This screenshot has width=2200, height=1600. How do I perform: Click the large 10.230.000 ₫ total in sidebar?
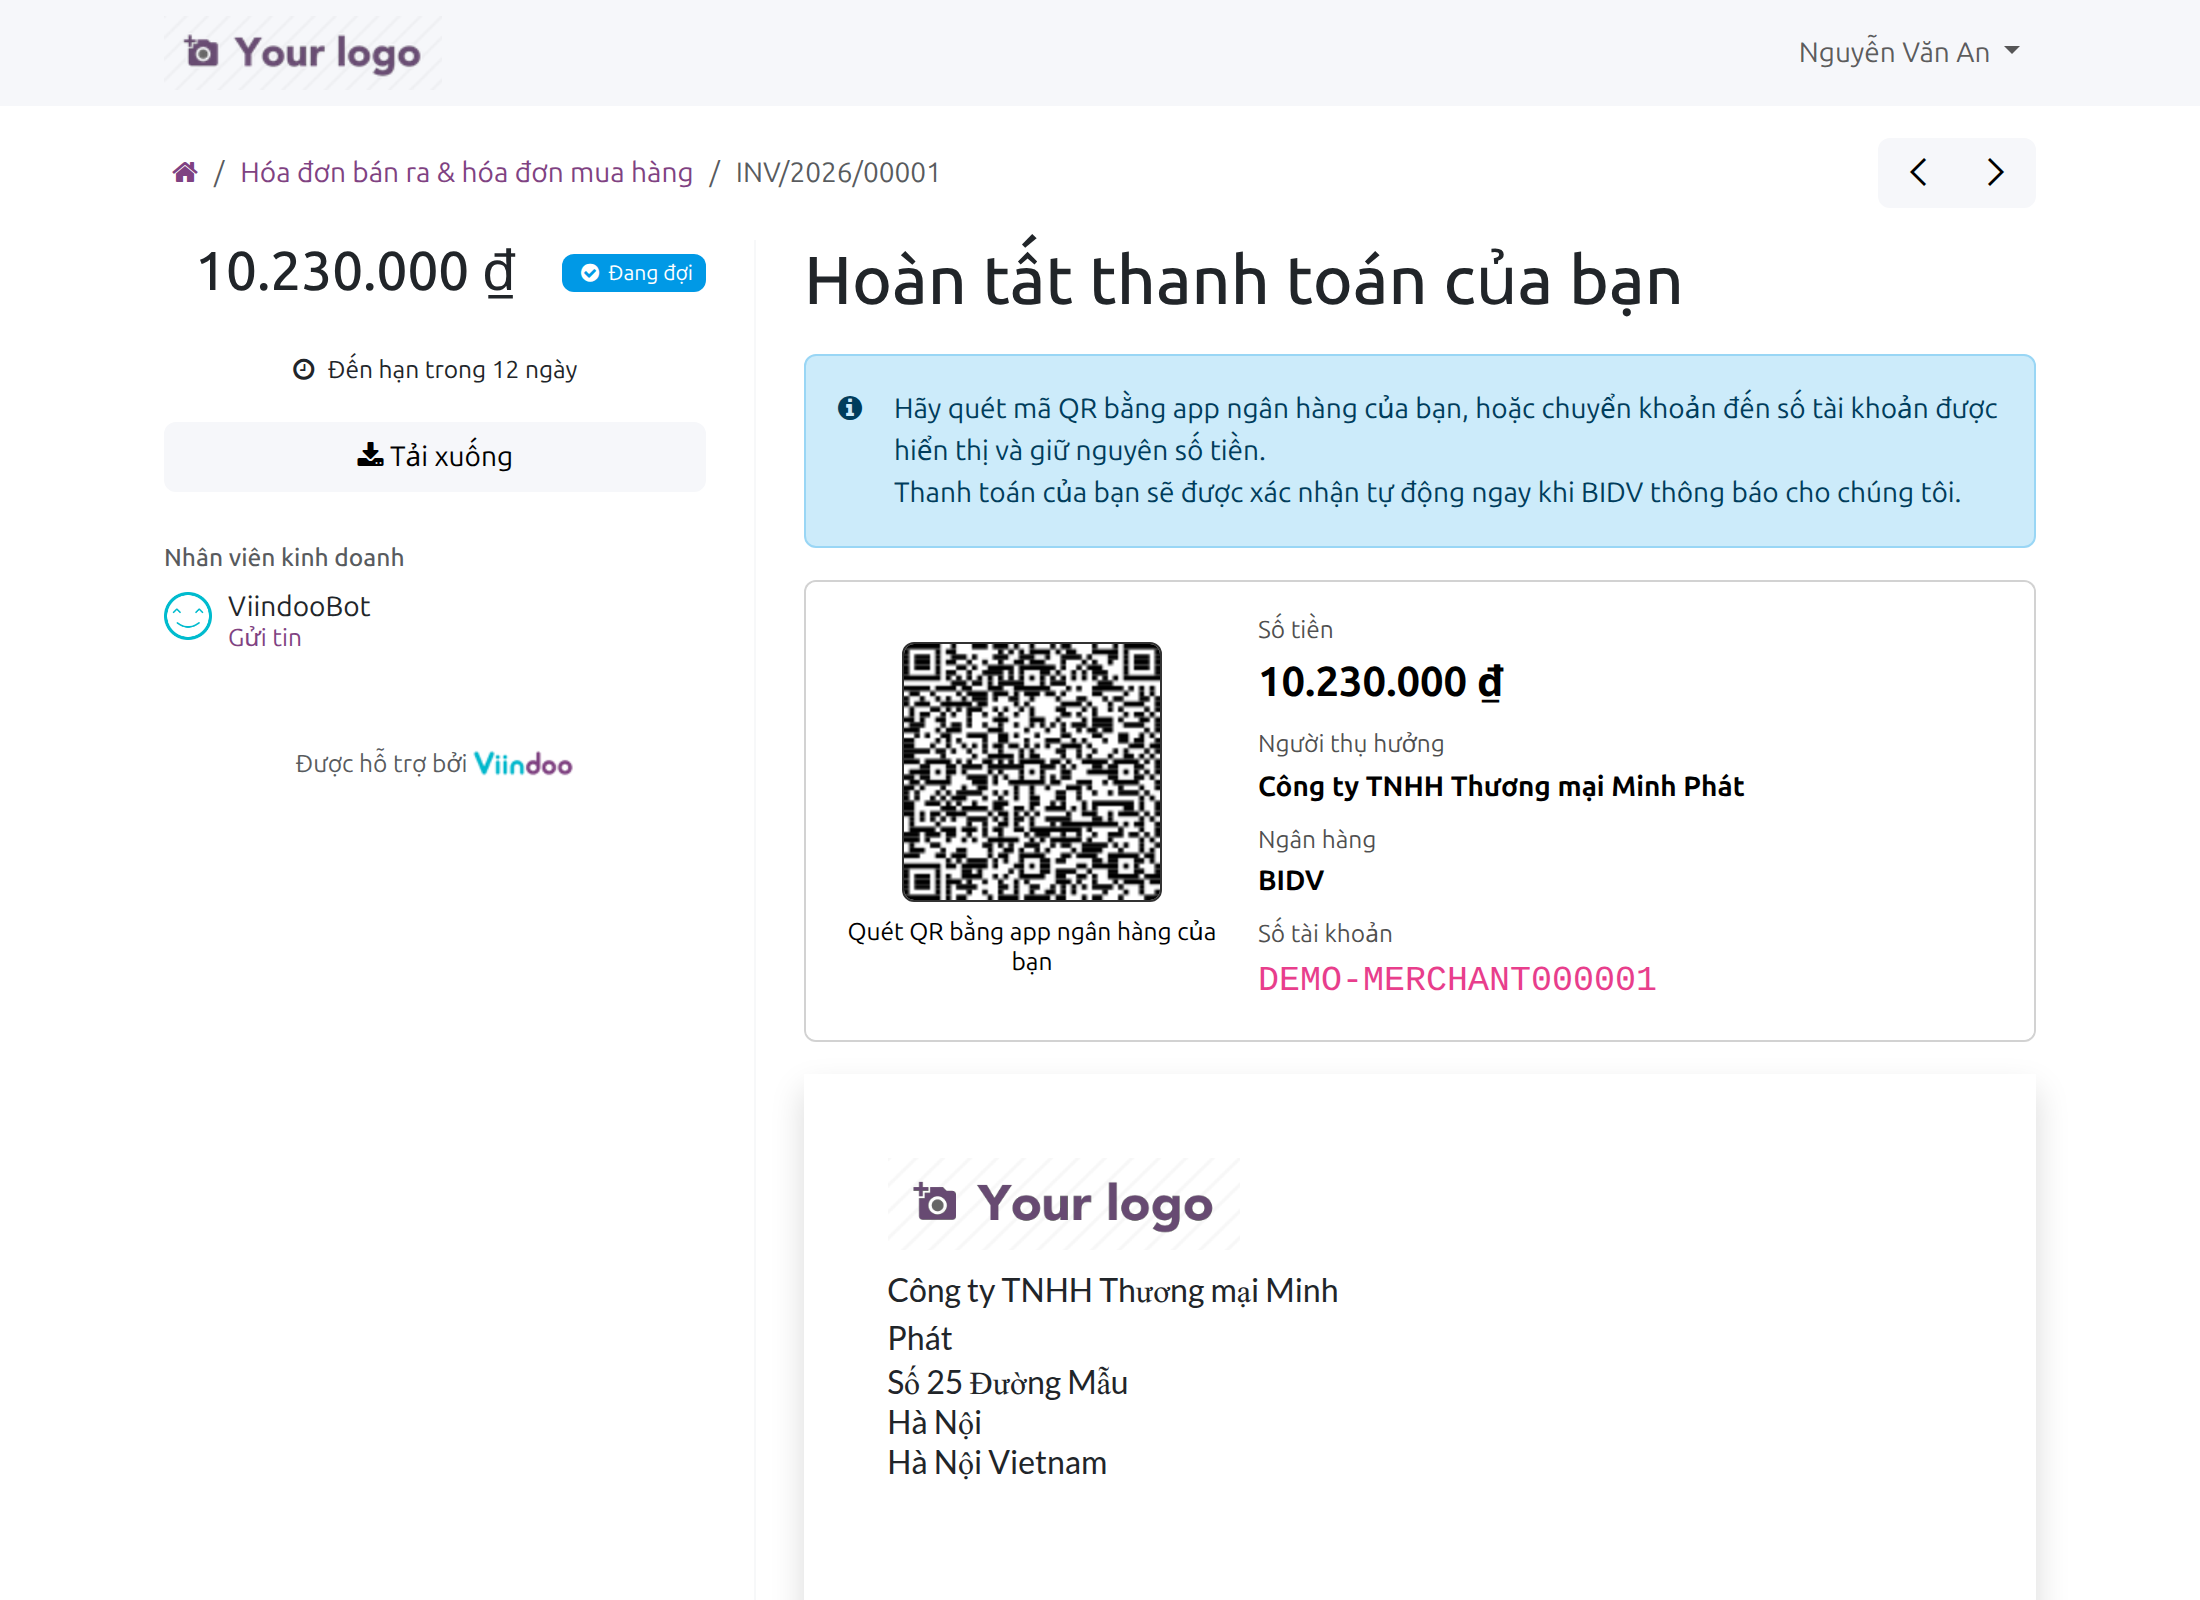356,272
